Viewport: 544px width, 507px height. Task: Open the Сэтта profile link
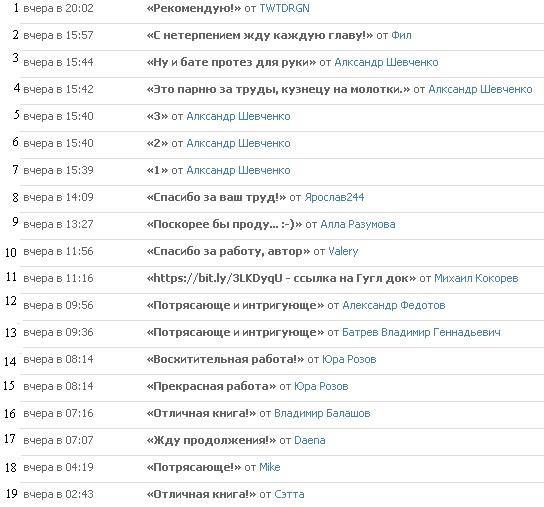(289, 495)
